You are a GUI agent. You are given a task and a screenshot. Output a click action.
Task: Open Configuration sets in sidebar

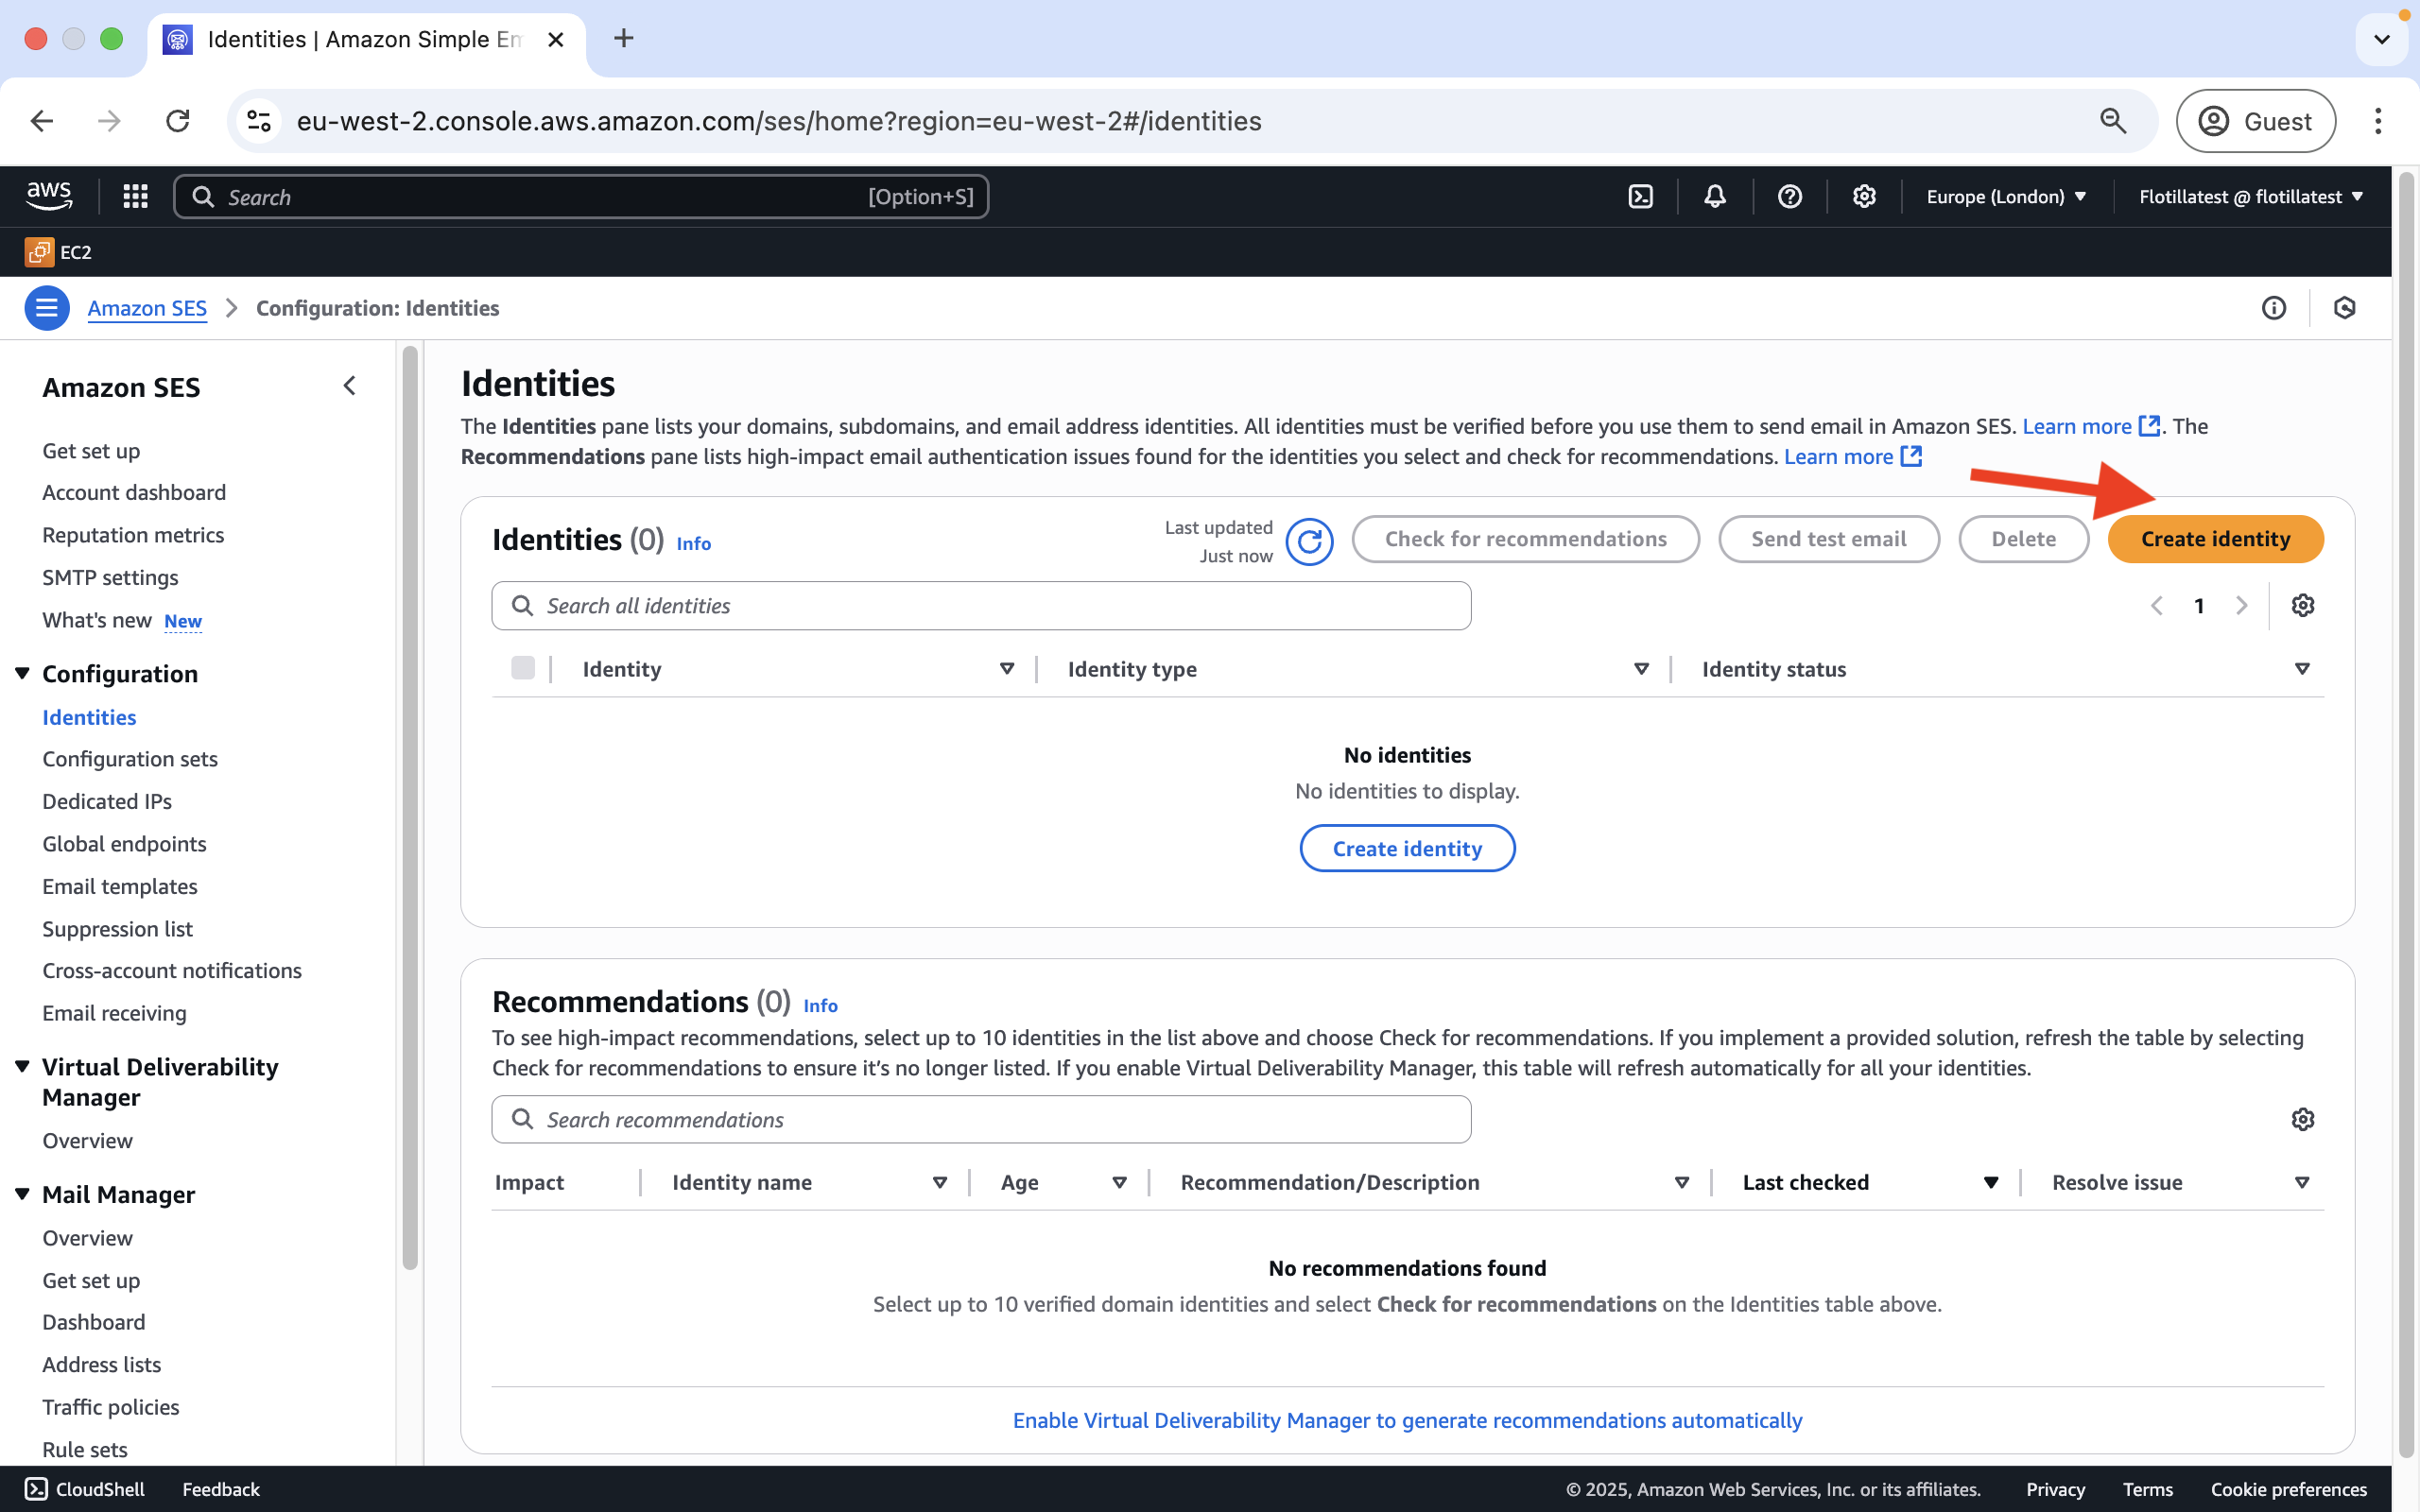tap(130, 759)
